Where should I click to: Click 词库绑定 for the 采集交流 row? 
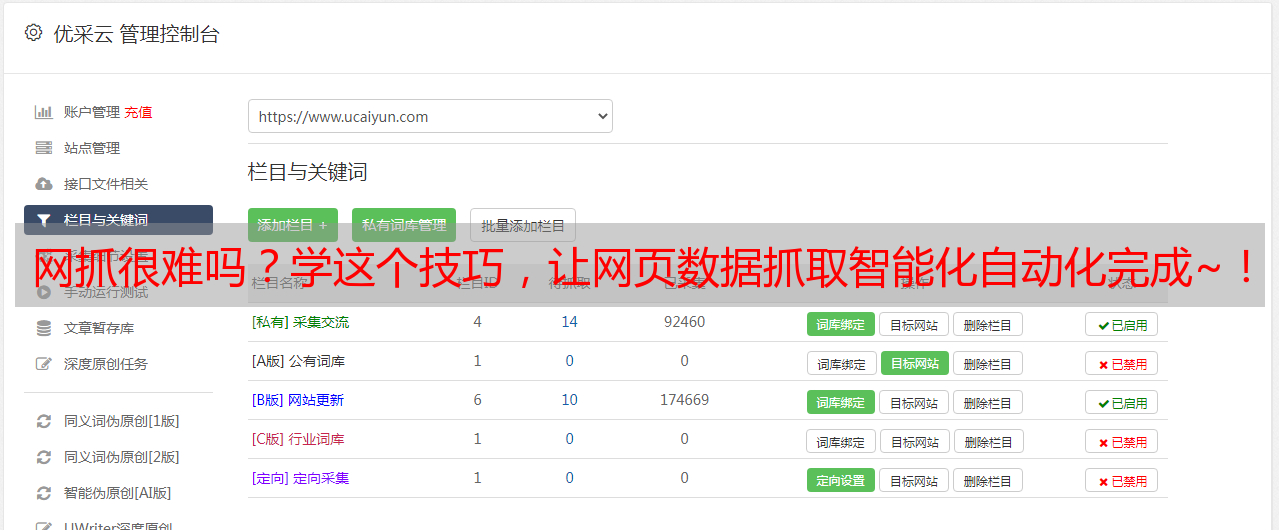[x=841, y=324]
